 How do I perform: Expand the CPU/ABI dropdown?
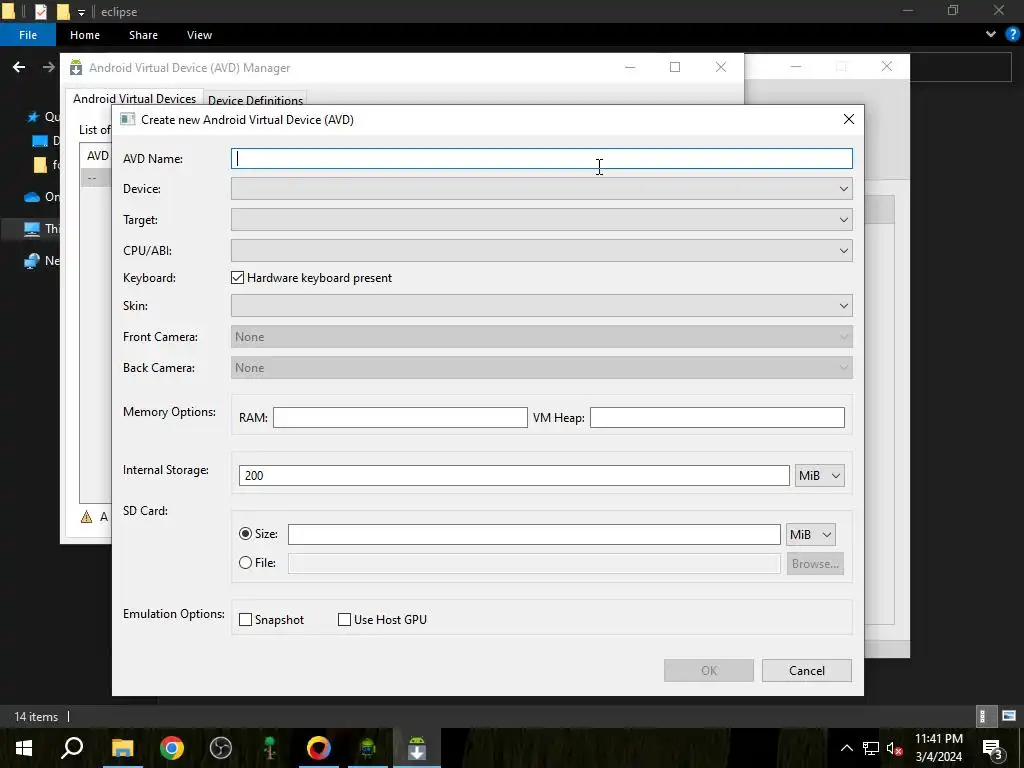(x=541, y=251)
